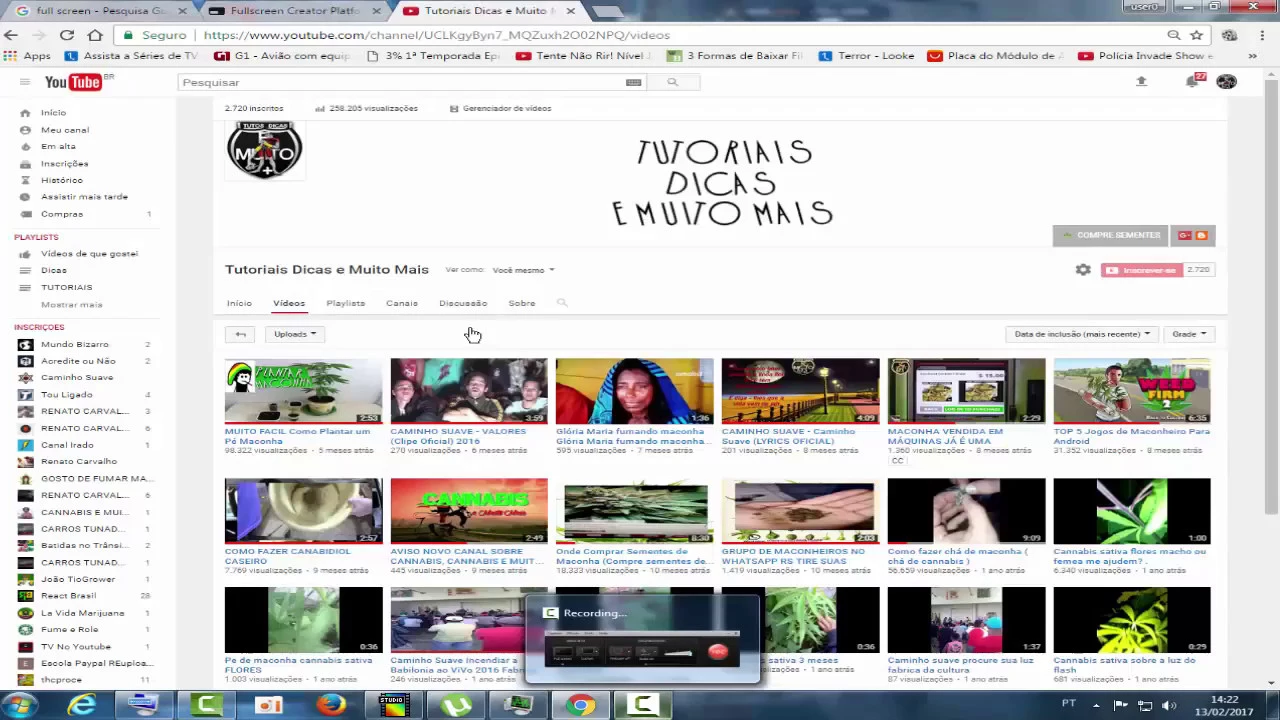1280x720 pixels.
Task: Go back with the browser back arrow
Action: point(11,35)
